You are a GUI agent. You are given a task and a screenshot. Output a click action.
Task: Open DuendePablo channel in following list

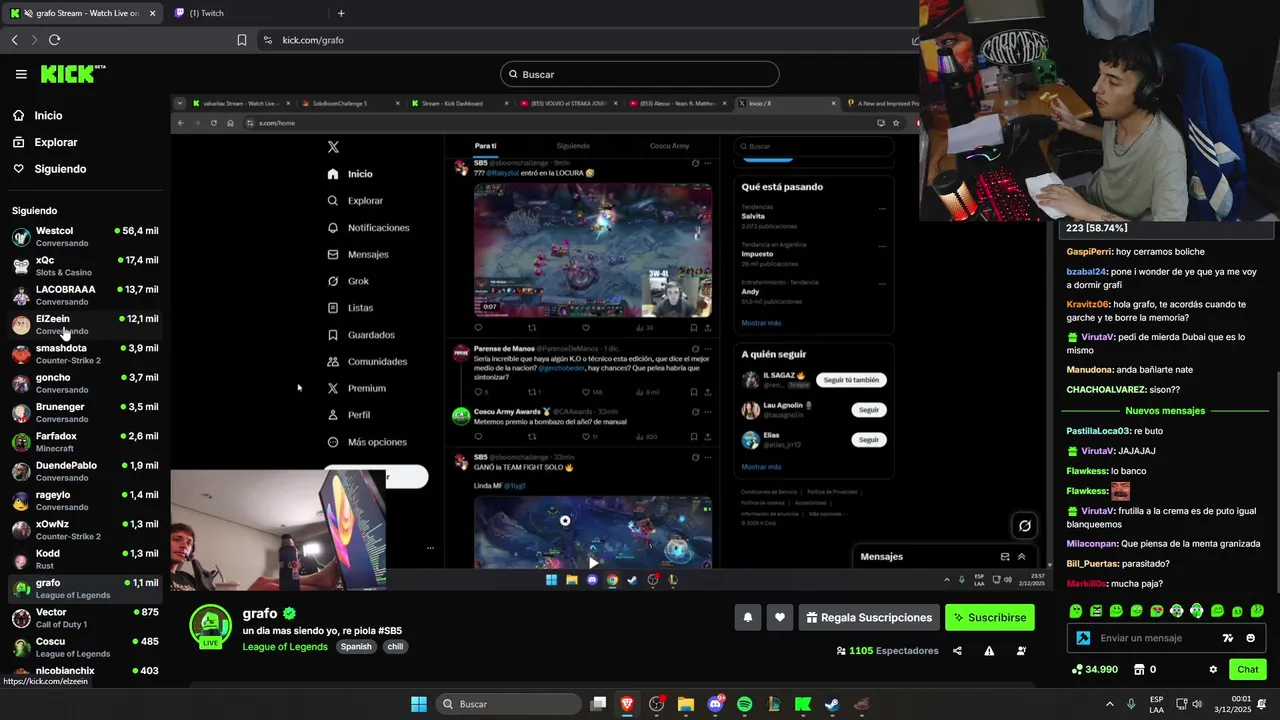point(85,471)
